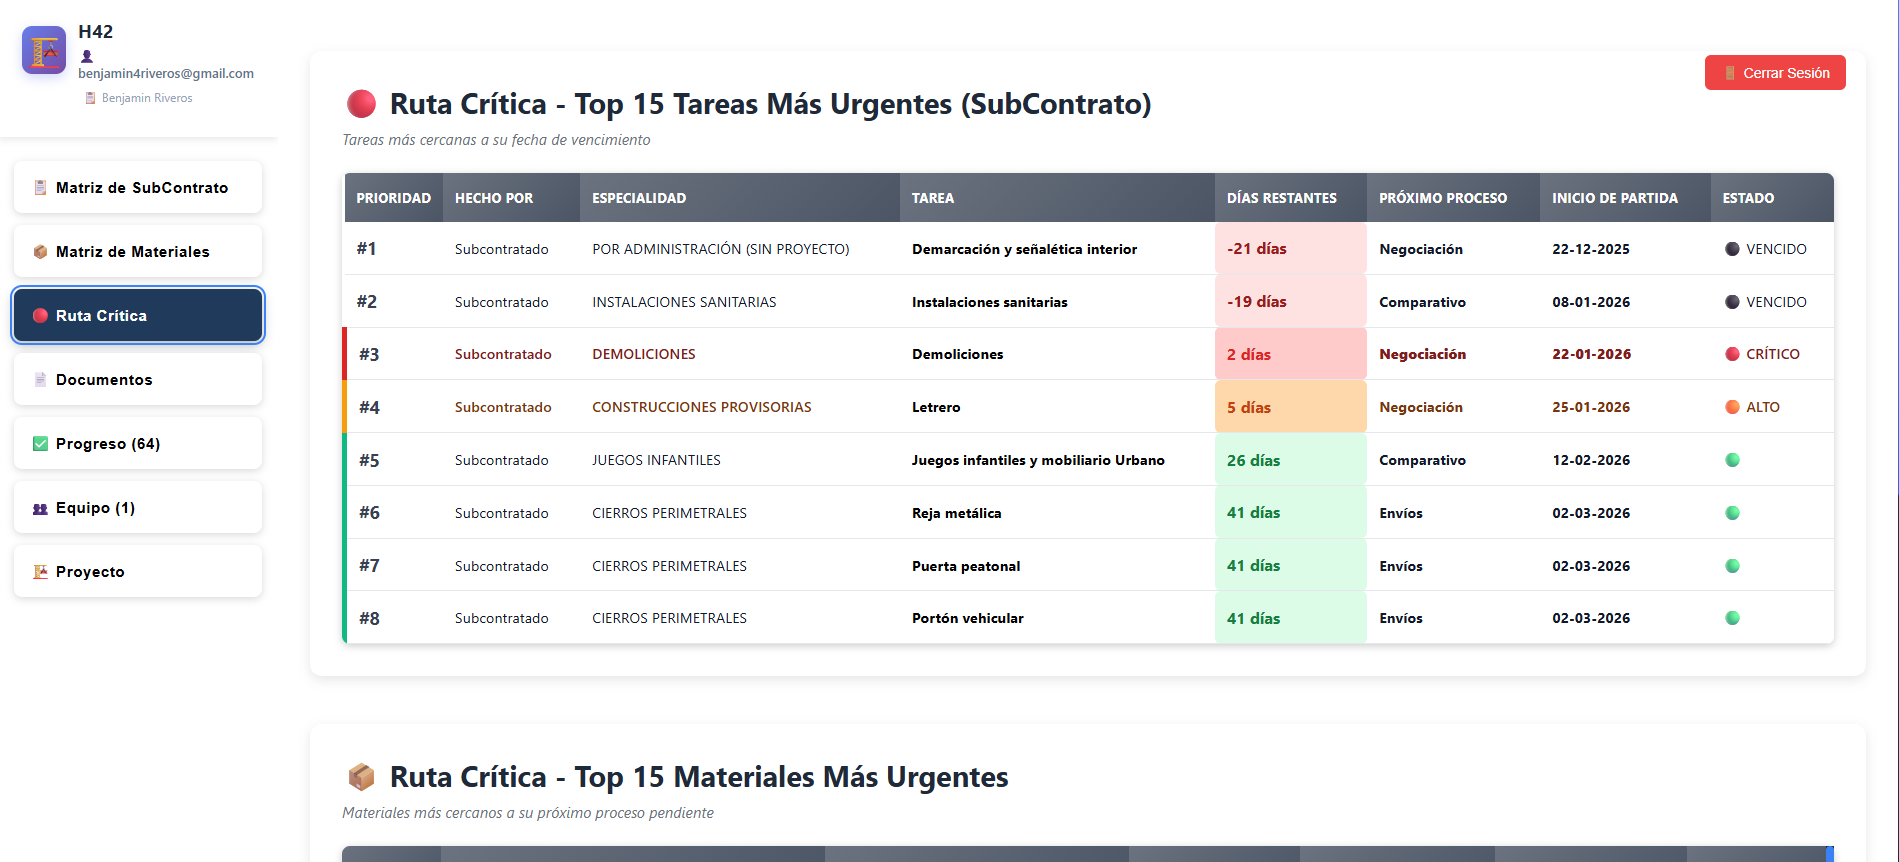Sort by the DÍAS RESTANTES column header

click(1281, 198)
